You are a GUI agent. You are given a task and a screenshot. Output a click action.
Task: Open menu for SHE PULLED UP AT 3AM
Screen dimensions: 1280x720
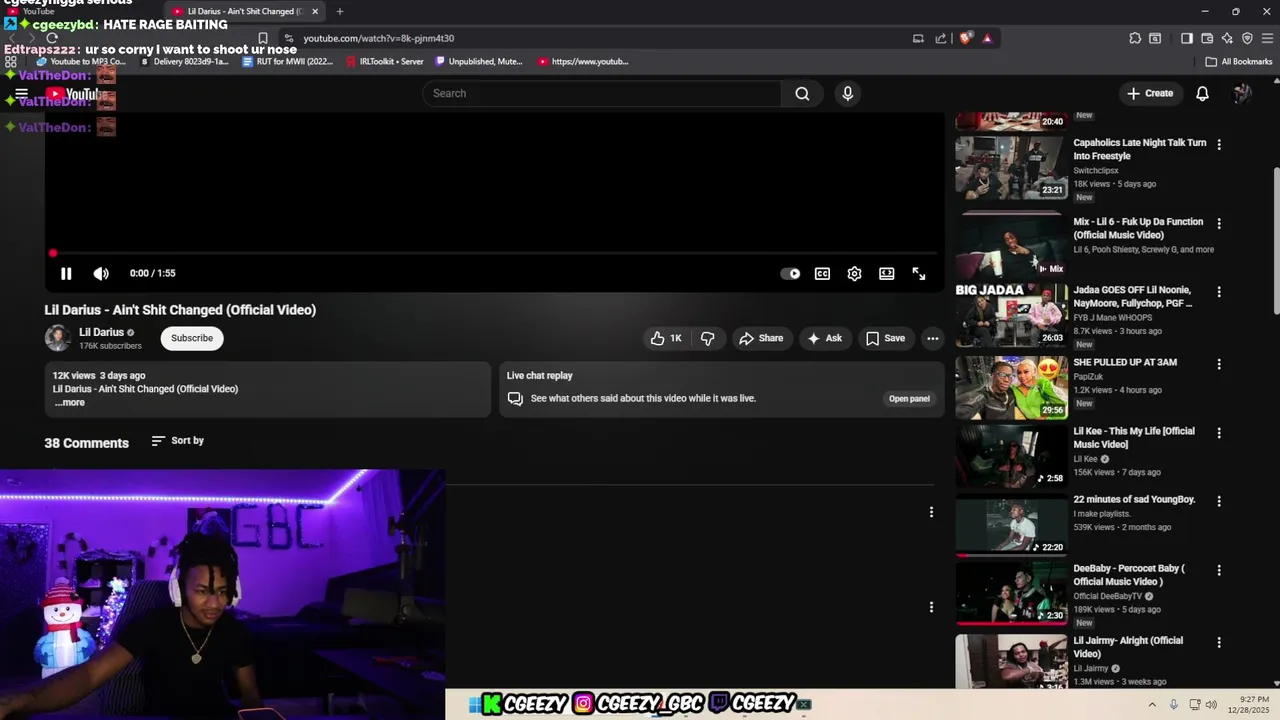tap(1218, 363)
